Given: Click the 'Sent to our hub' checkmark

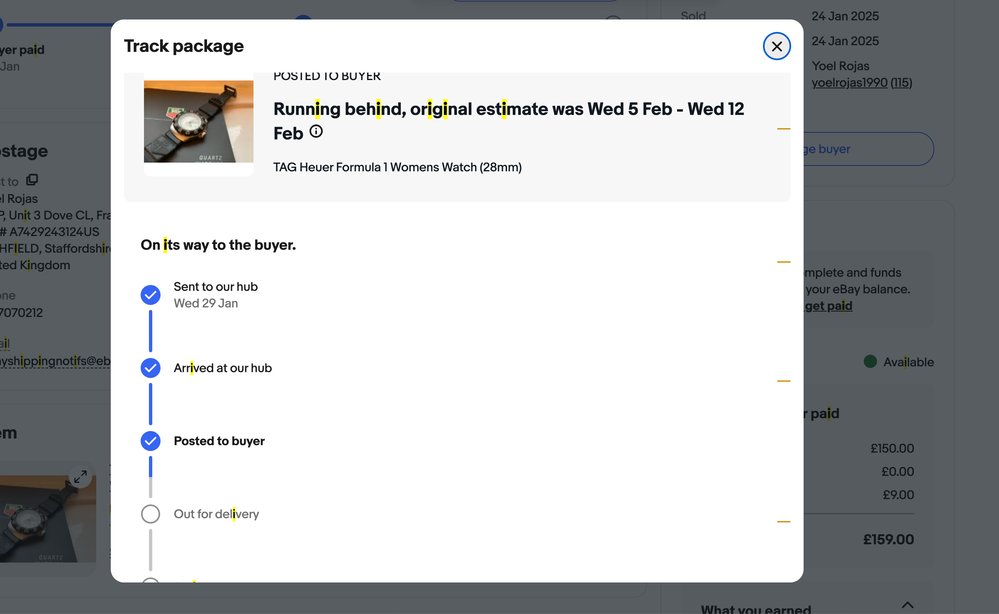Looking at the screenshot, I should (x=150, y=295).
